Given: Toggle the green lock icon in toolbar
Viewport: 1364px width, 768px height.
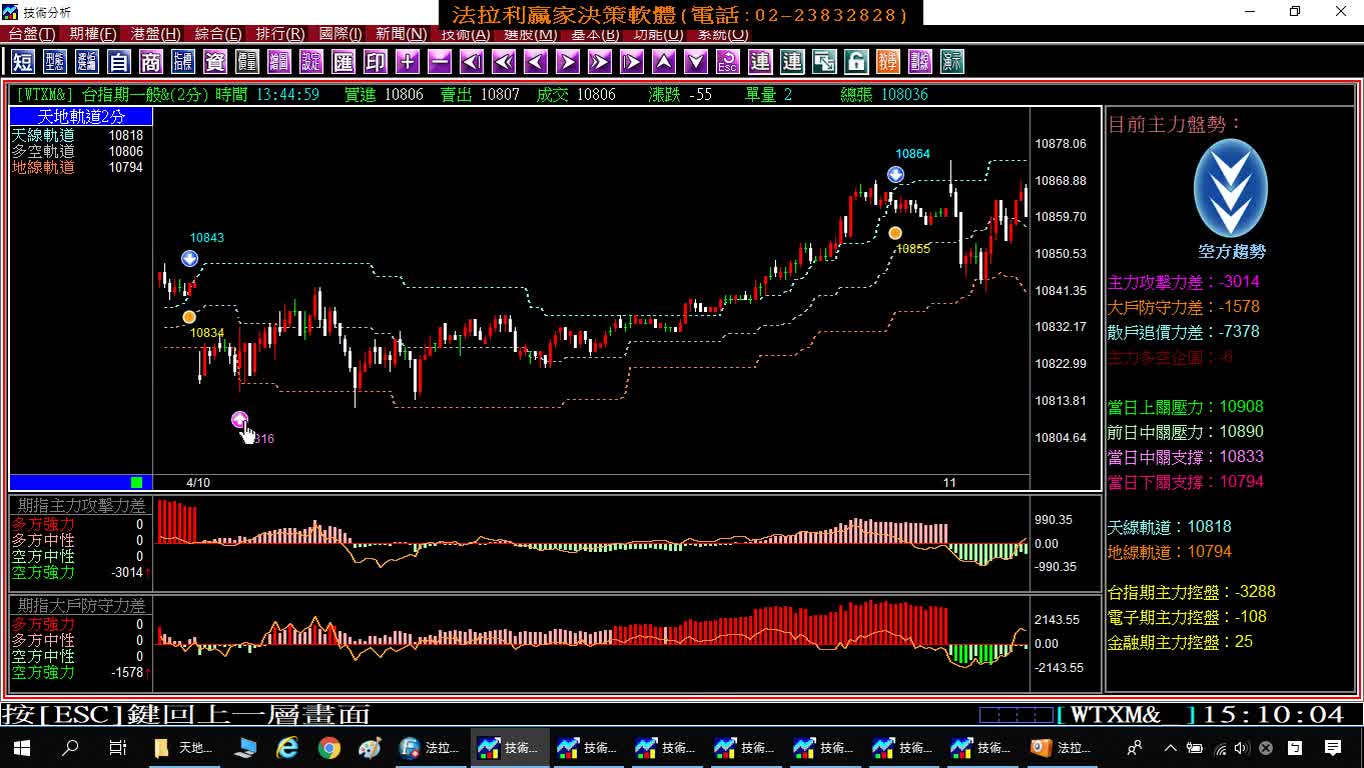Looking at the screenshot, I should 856,62.
